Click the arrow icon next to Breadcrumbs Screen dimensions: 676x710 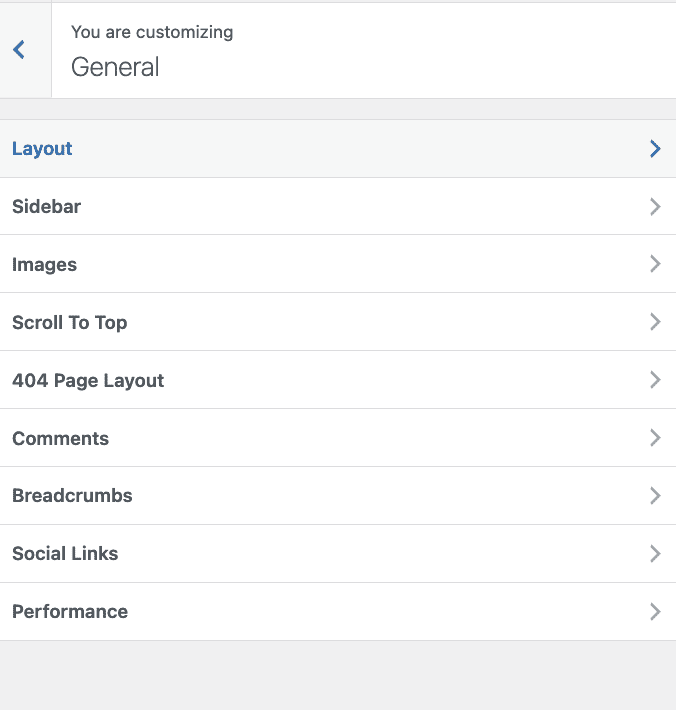pos(655,496)
